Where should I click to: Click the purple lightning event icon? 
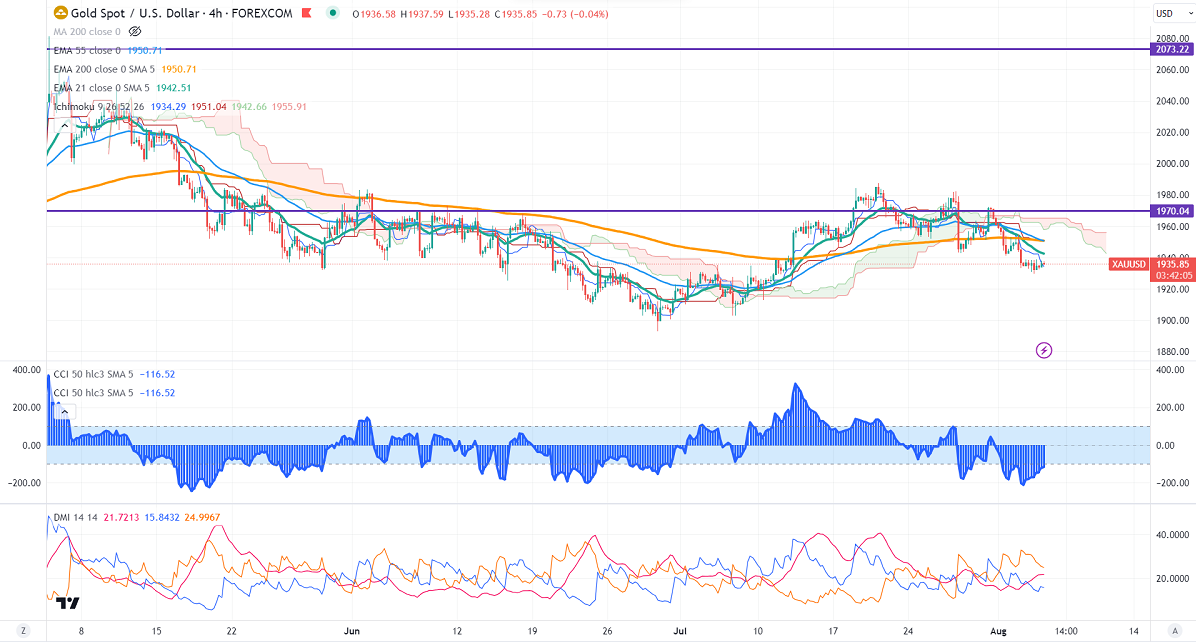pyautogui.click(x=1044, y=350)
